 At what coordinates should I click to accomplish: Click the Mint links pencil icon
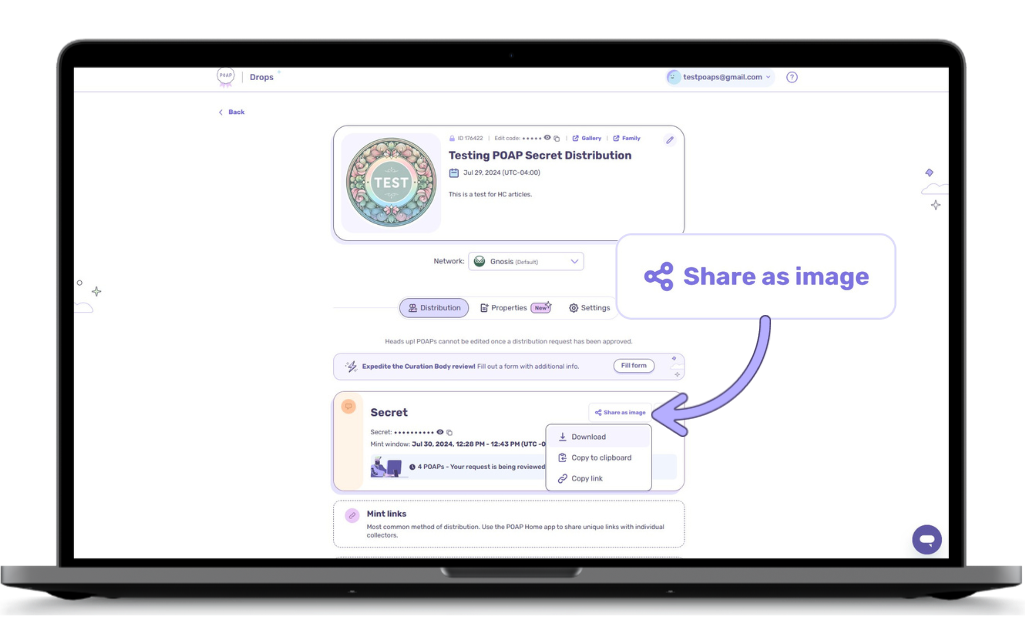(352, 515)
